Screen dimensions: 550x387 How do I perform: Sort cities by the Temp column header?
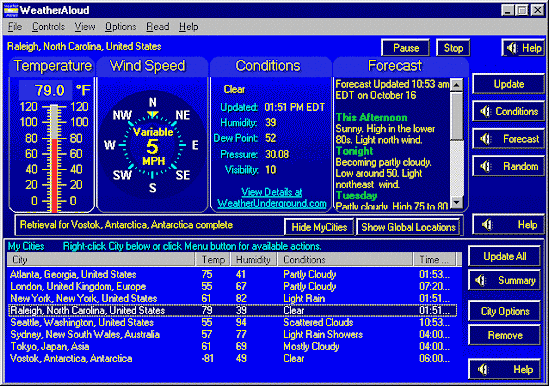point(213,260)
